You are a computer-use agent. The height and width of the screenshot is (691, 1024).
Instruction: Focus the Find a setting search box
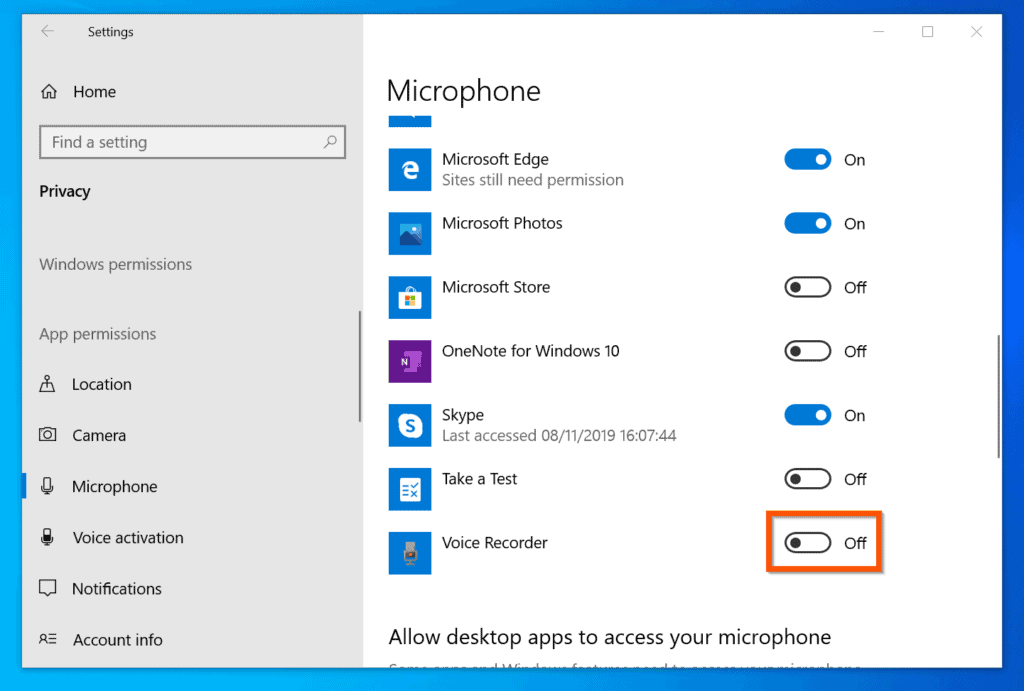(x=192, y=142)
